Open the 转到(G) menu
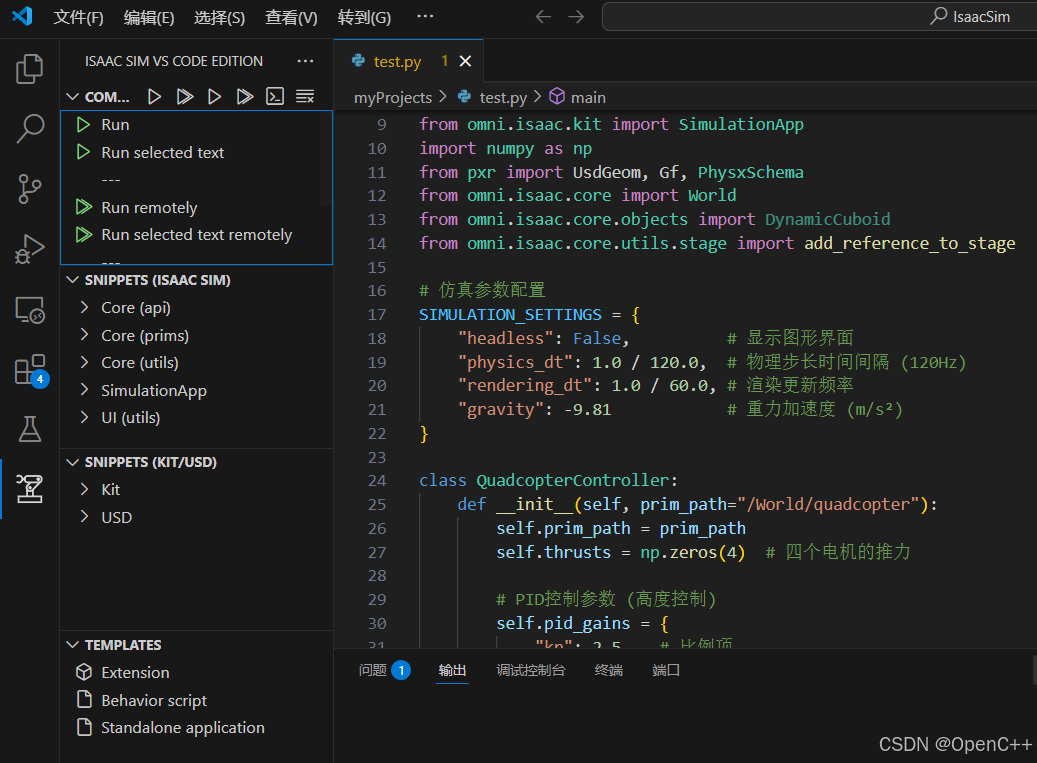This screenshot has width=1037, height=763. [x=364, y=17]
